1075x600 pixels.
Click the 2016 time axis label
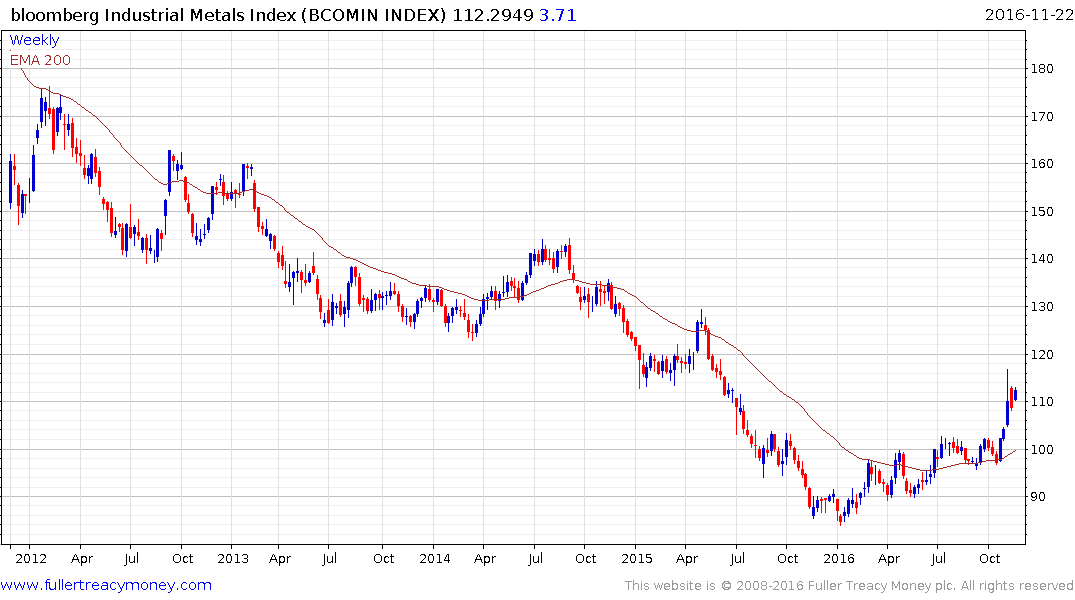pos(839,559)
